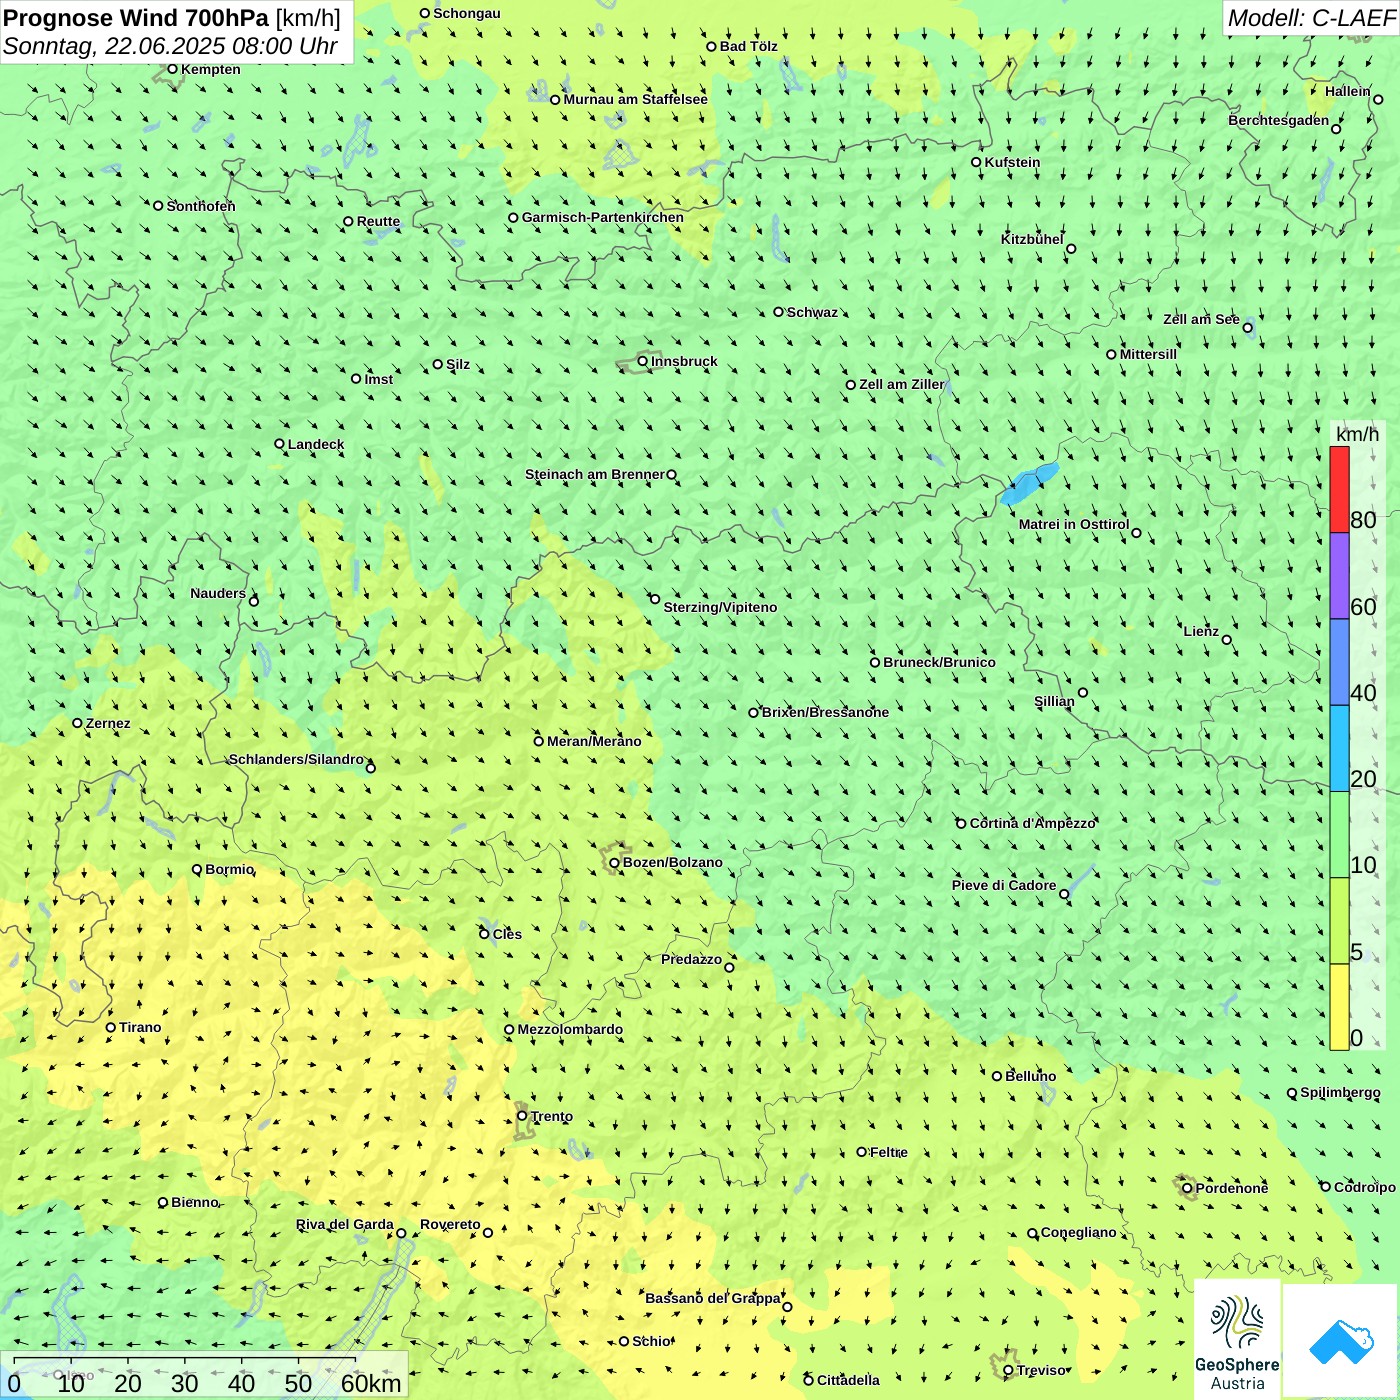
Task: Click the light blue 20 km/h legend swatch
Action: 1339,749
